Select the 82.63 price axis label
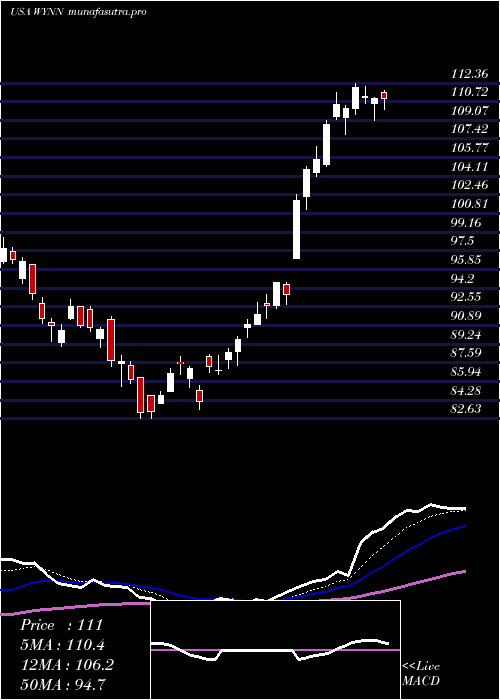Screen dimensions: 500x700 (467, 409)
